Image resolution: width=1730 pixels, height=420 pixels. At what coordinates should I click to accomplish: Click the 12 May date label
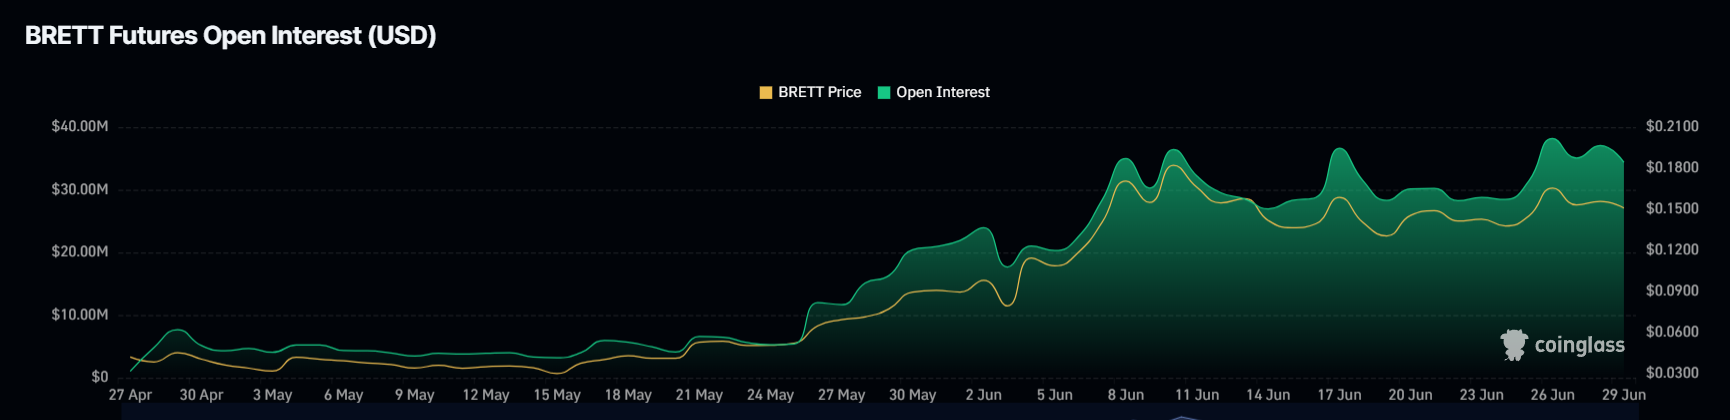pos(486,395)
